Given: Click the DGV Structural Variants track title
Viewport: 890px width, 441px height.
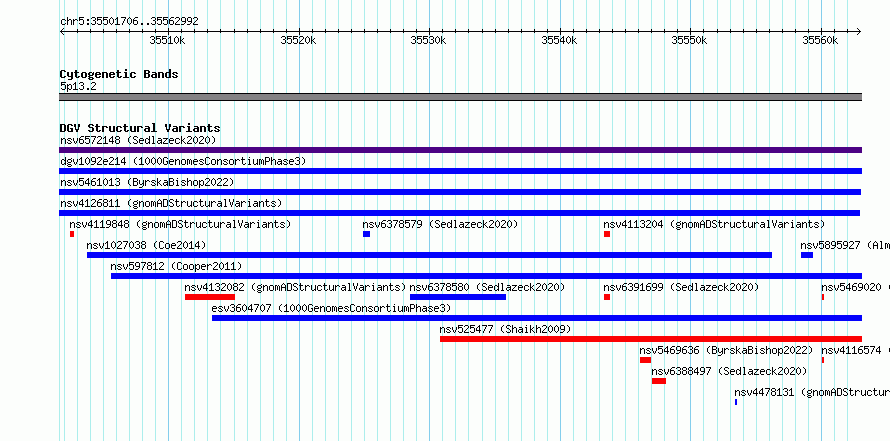Looking at the screenshot, I should coord(140,128).
